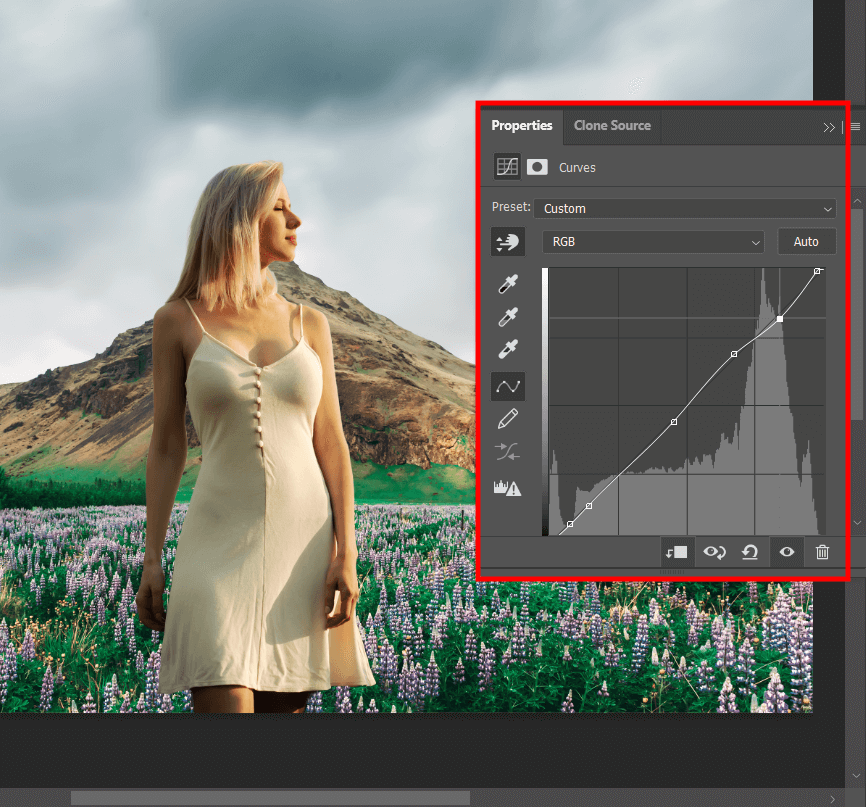Screen dimensions: 866x807
Task: Toggle Curves layer visibility eye
Action: click(x=786, y=552)
